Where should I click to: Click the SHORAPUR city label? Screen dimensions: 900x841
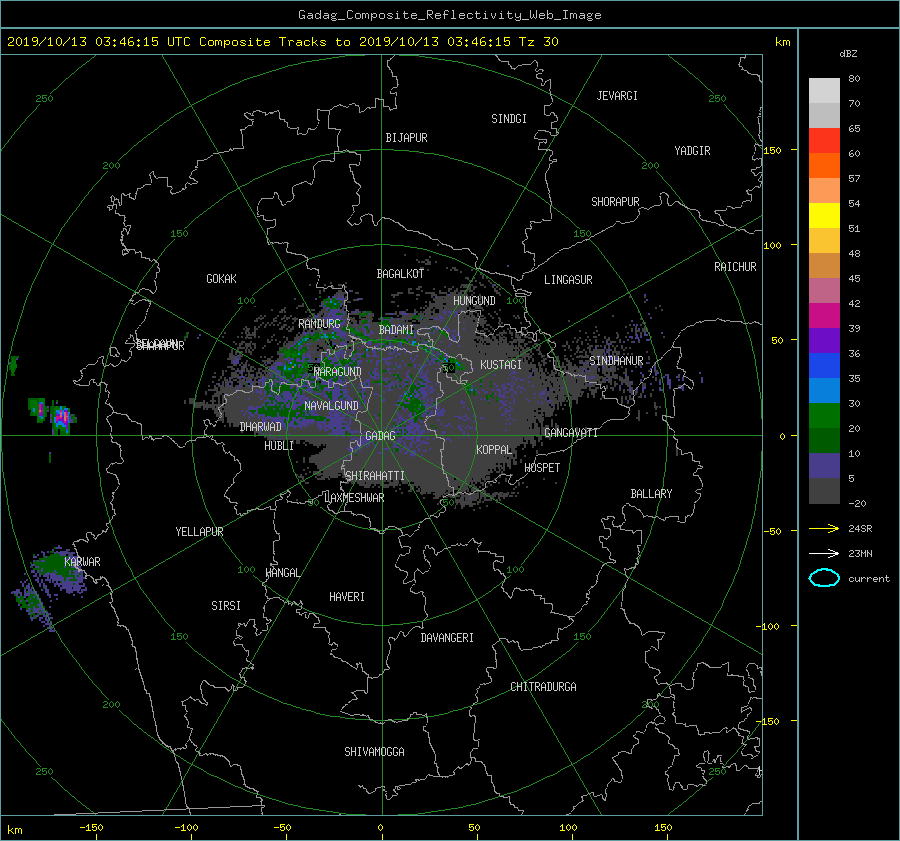click(x=615, y=202)
